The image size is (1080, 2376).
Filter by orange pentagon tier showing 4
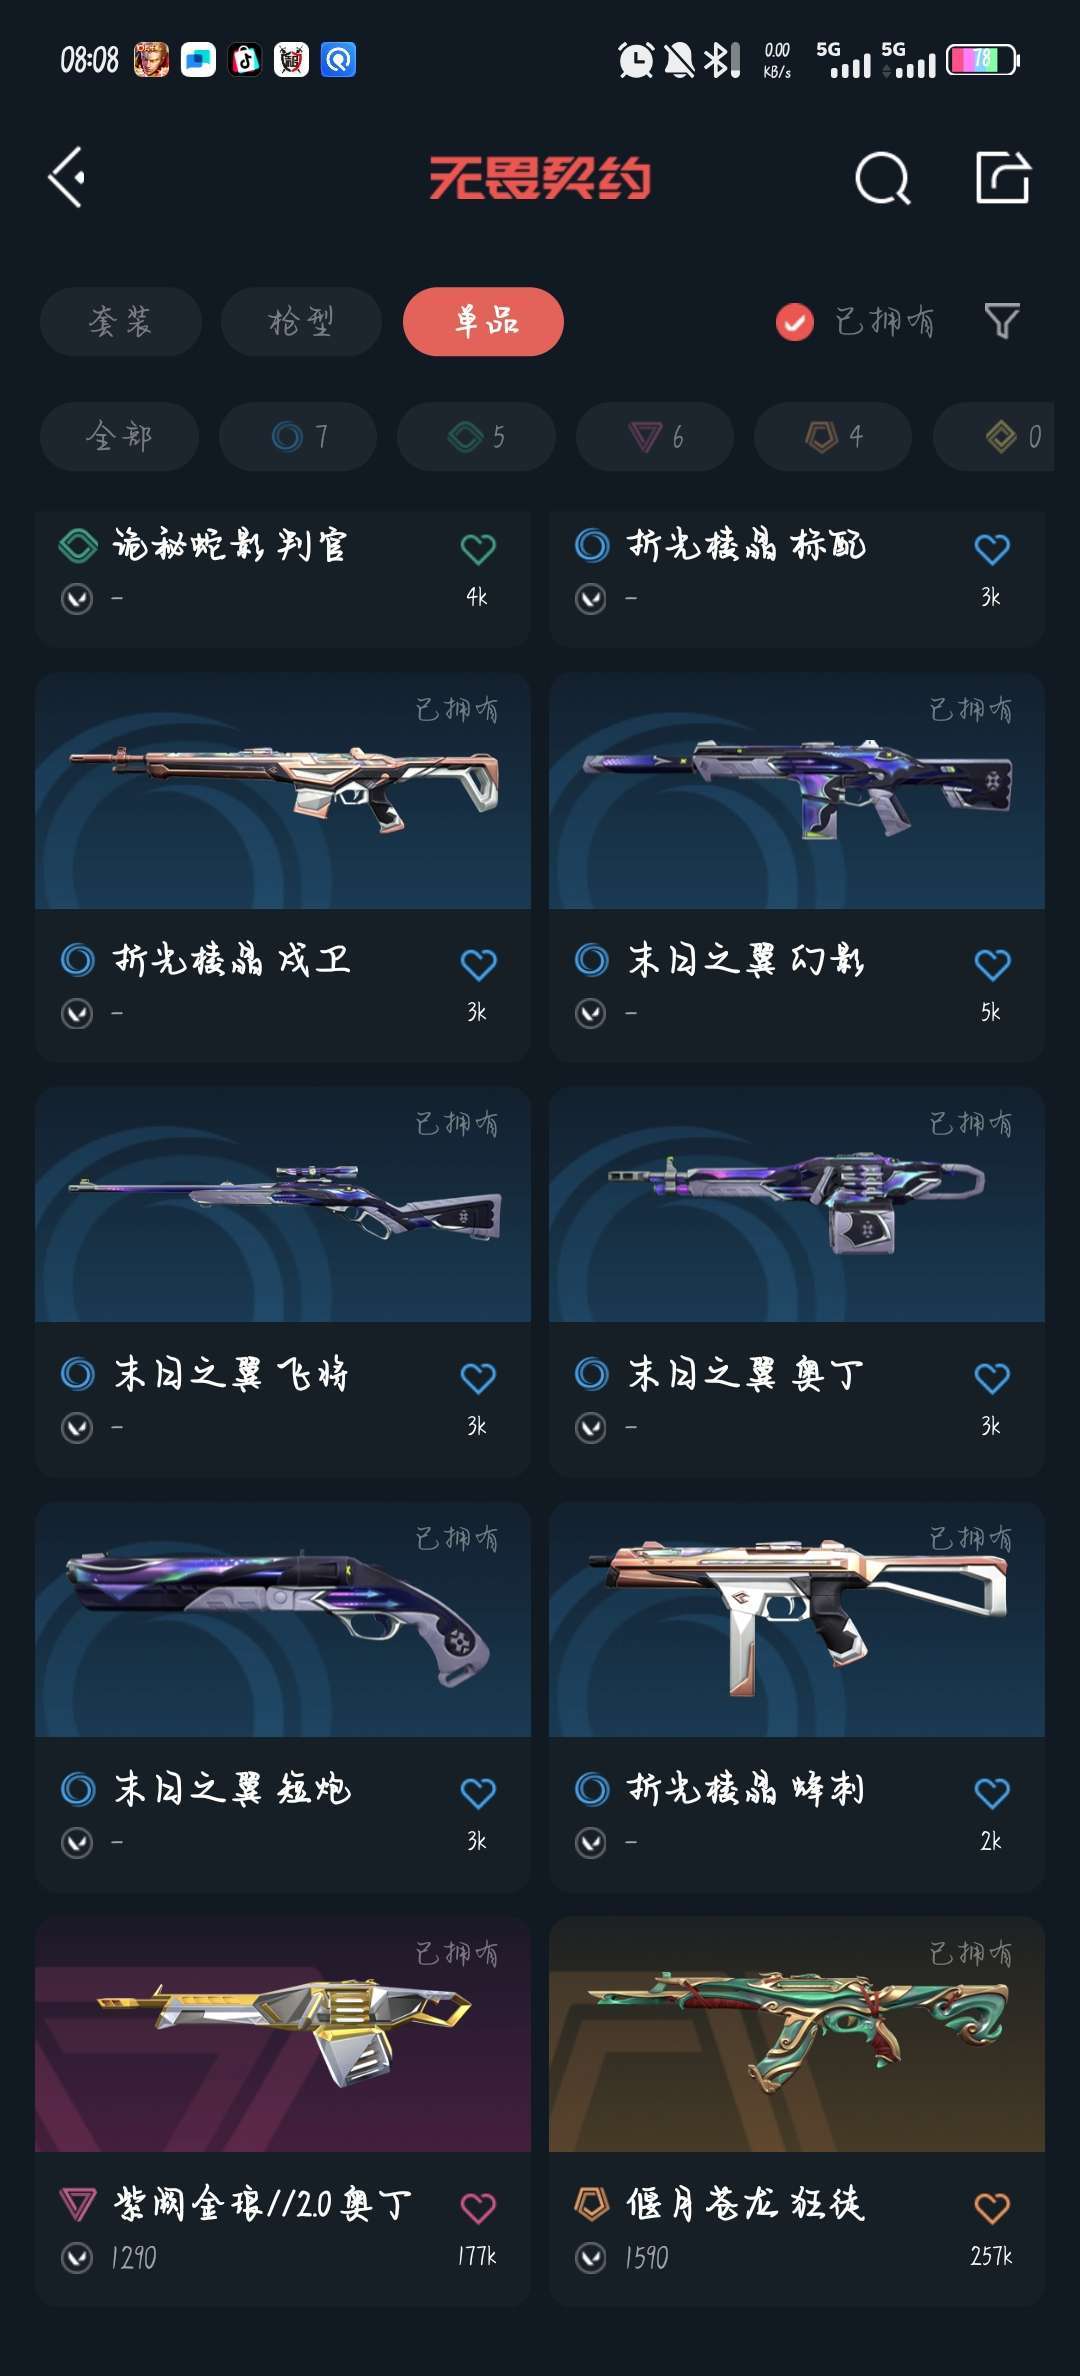click(x=833, y=436)
